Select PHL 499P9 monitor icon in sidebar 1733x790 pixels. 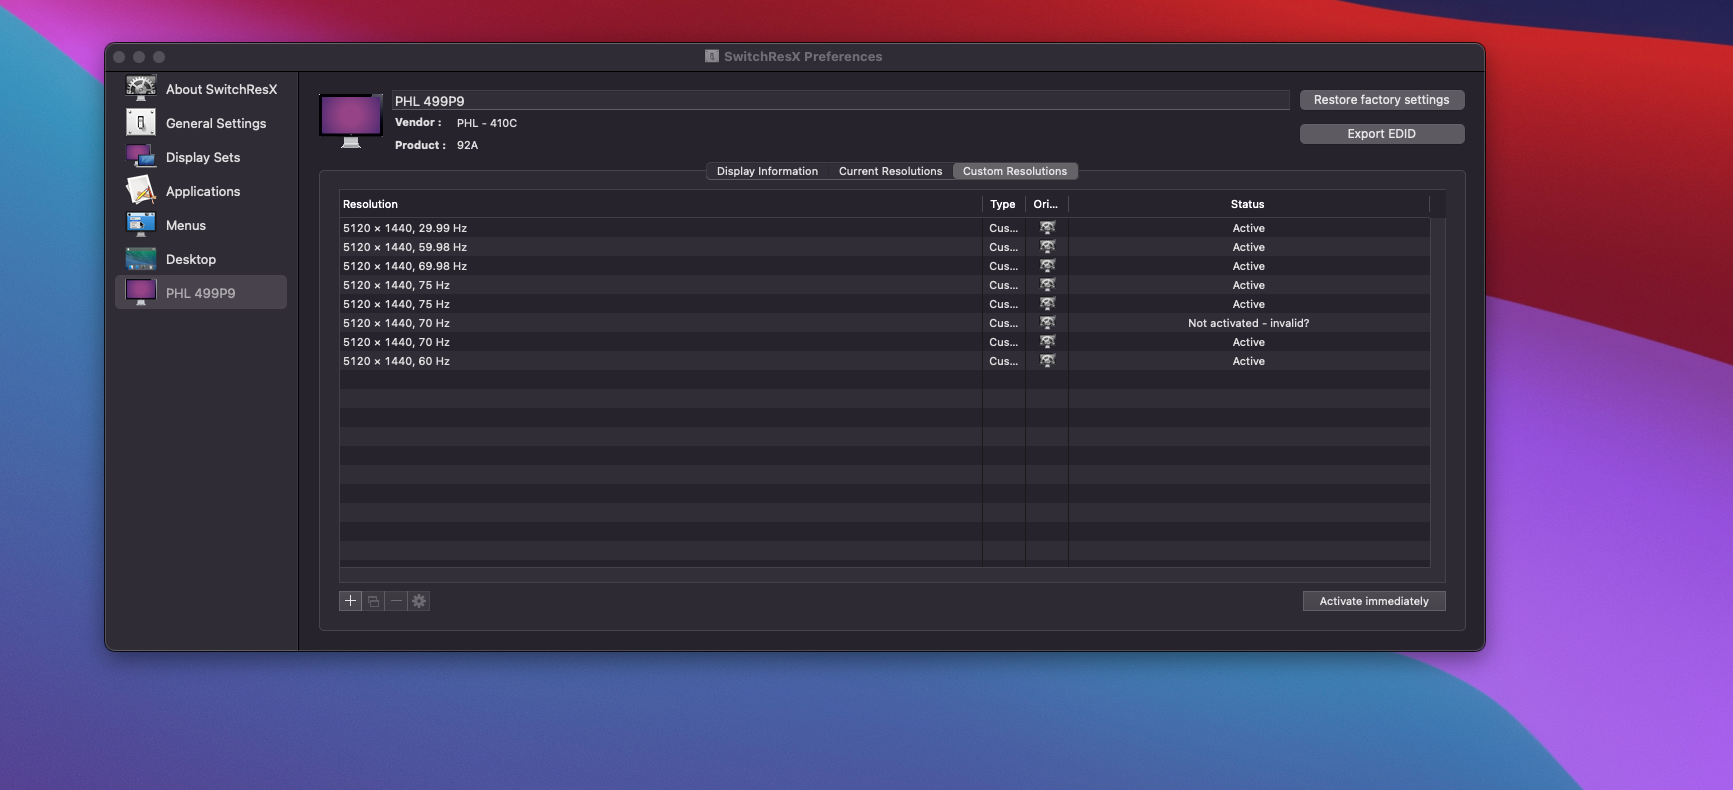pos(140,292)
